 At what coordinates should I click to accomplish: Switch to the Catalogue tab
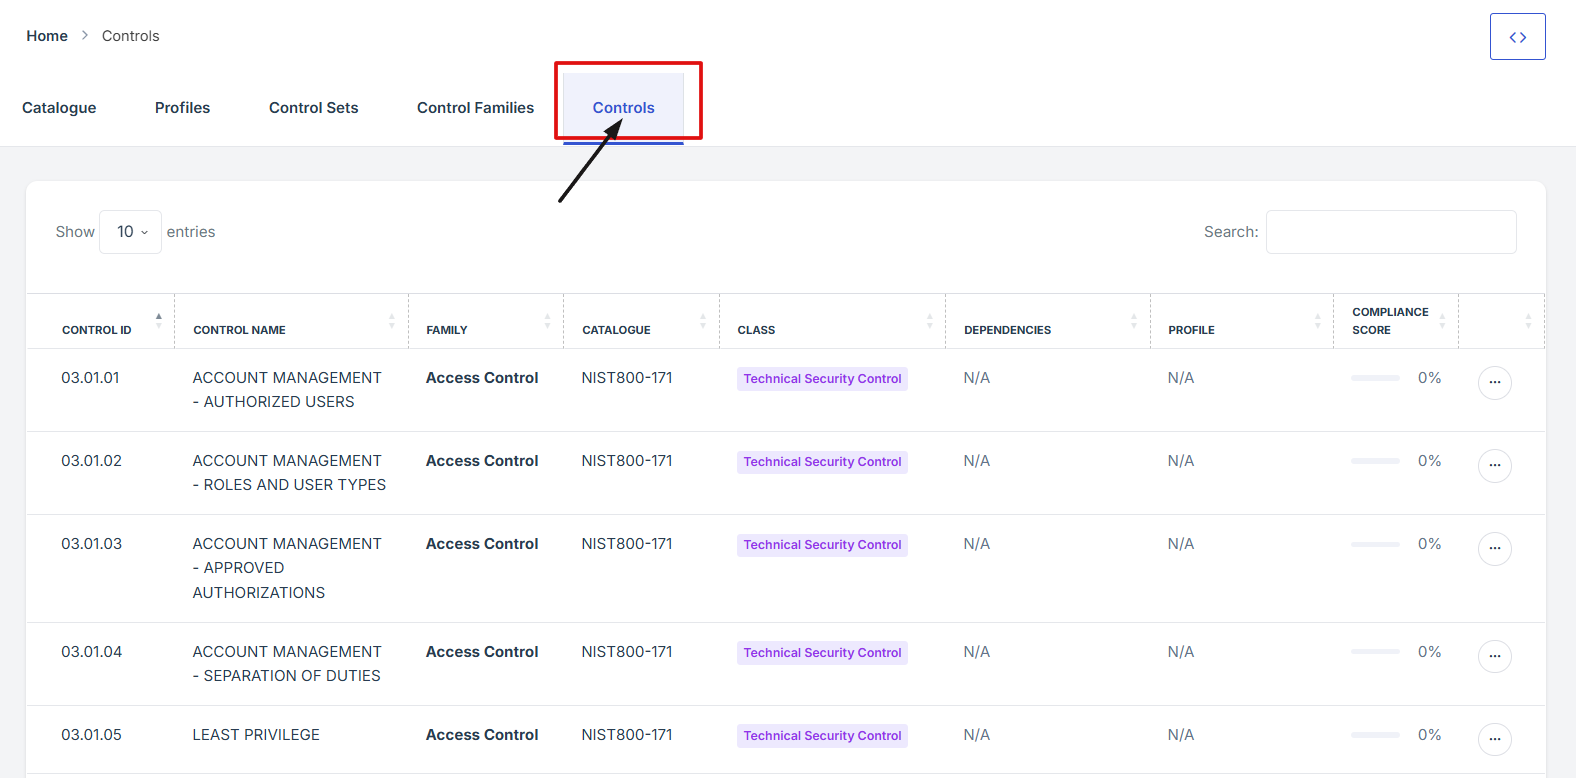pyautogui.click(x=59, y=108)
